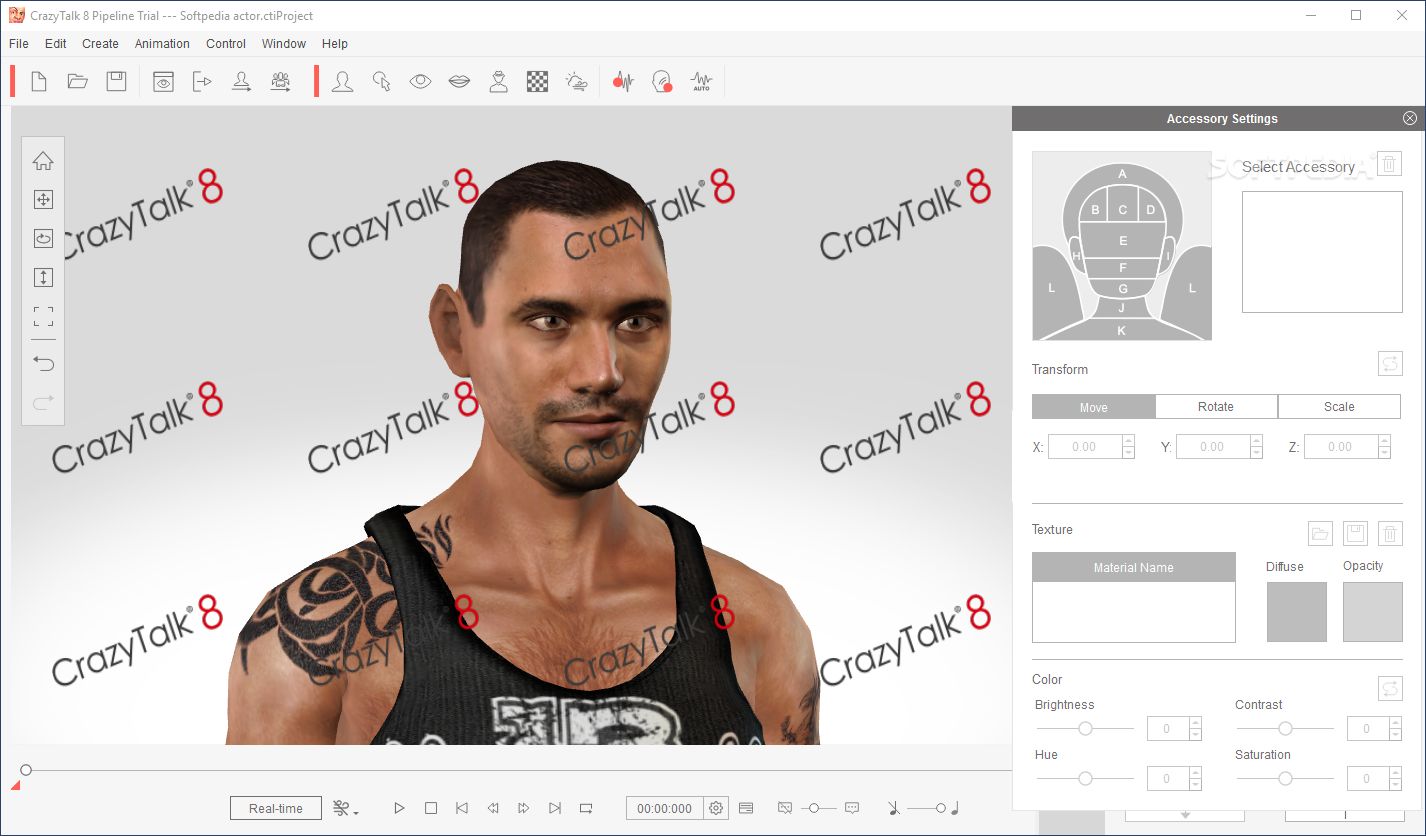Click the create single actor icon
Image resolution: width=1426 pixels, height=836 pixels.
tap(241, 82)
